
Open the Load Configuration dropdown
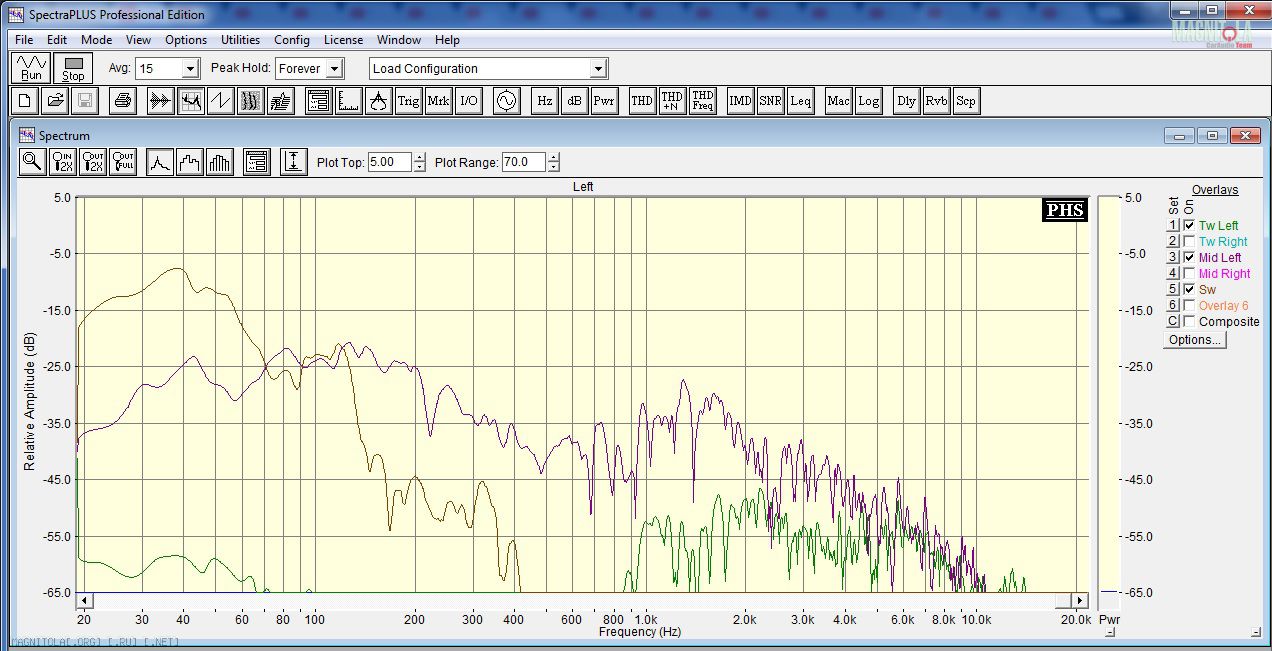[x=598, y=69]
